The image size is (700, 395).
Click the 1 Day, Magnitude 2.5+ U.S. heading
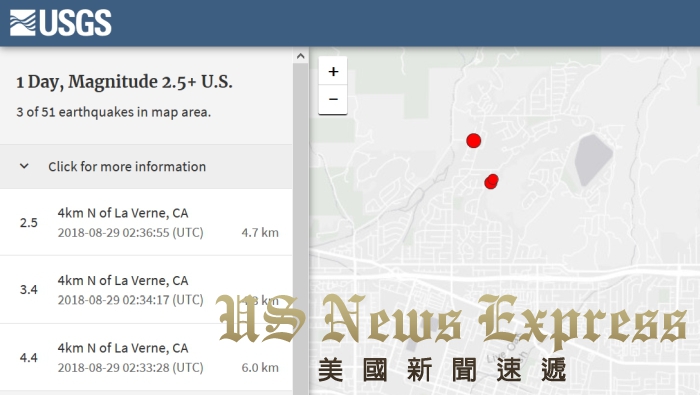[125, 82]
